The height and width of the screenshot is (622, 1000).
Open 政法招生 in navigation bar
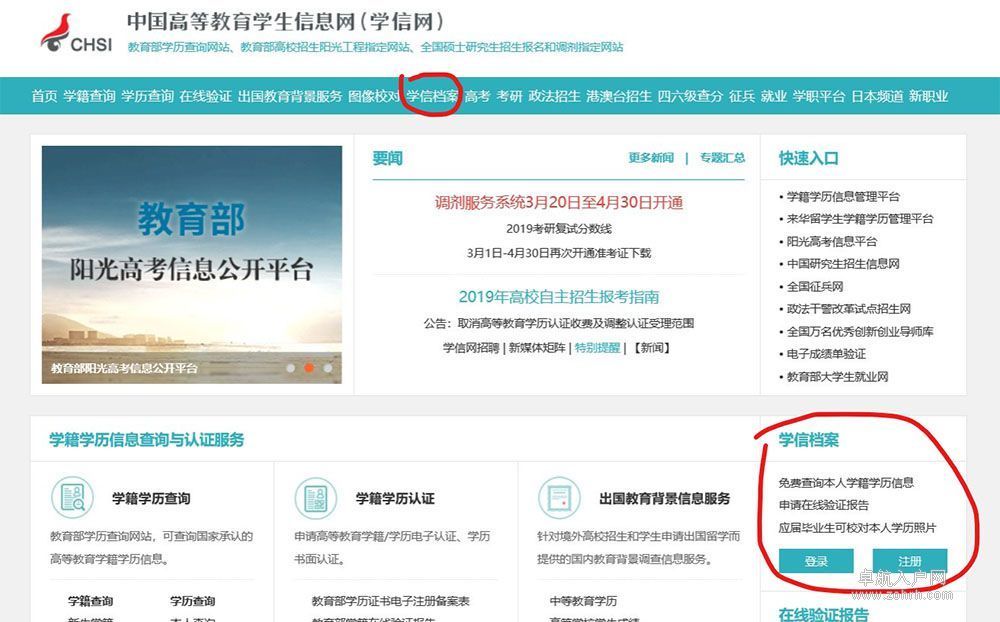pos(555,96)
